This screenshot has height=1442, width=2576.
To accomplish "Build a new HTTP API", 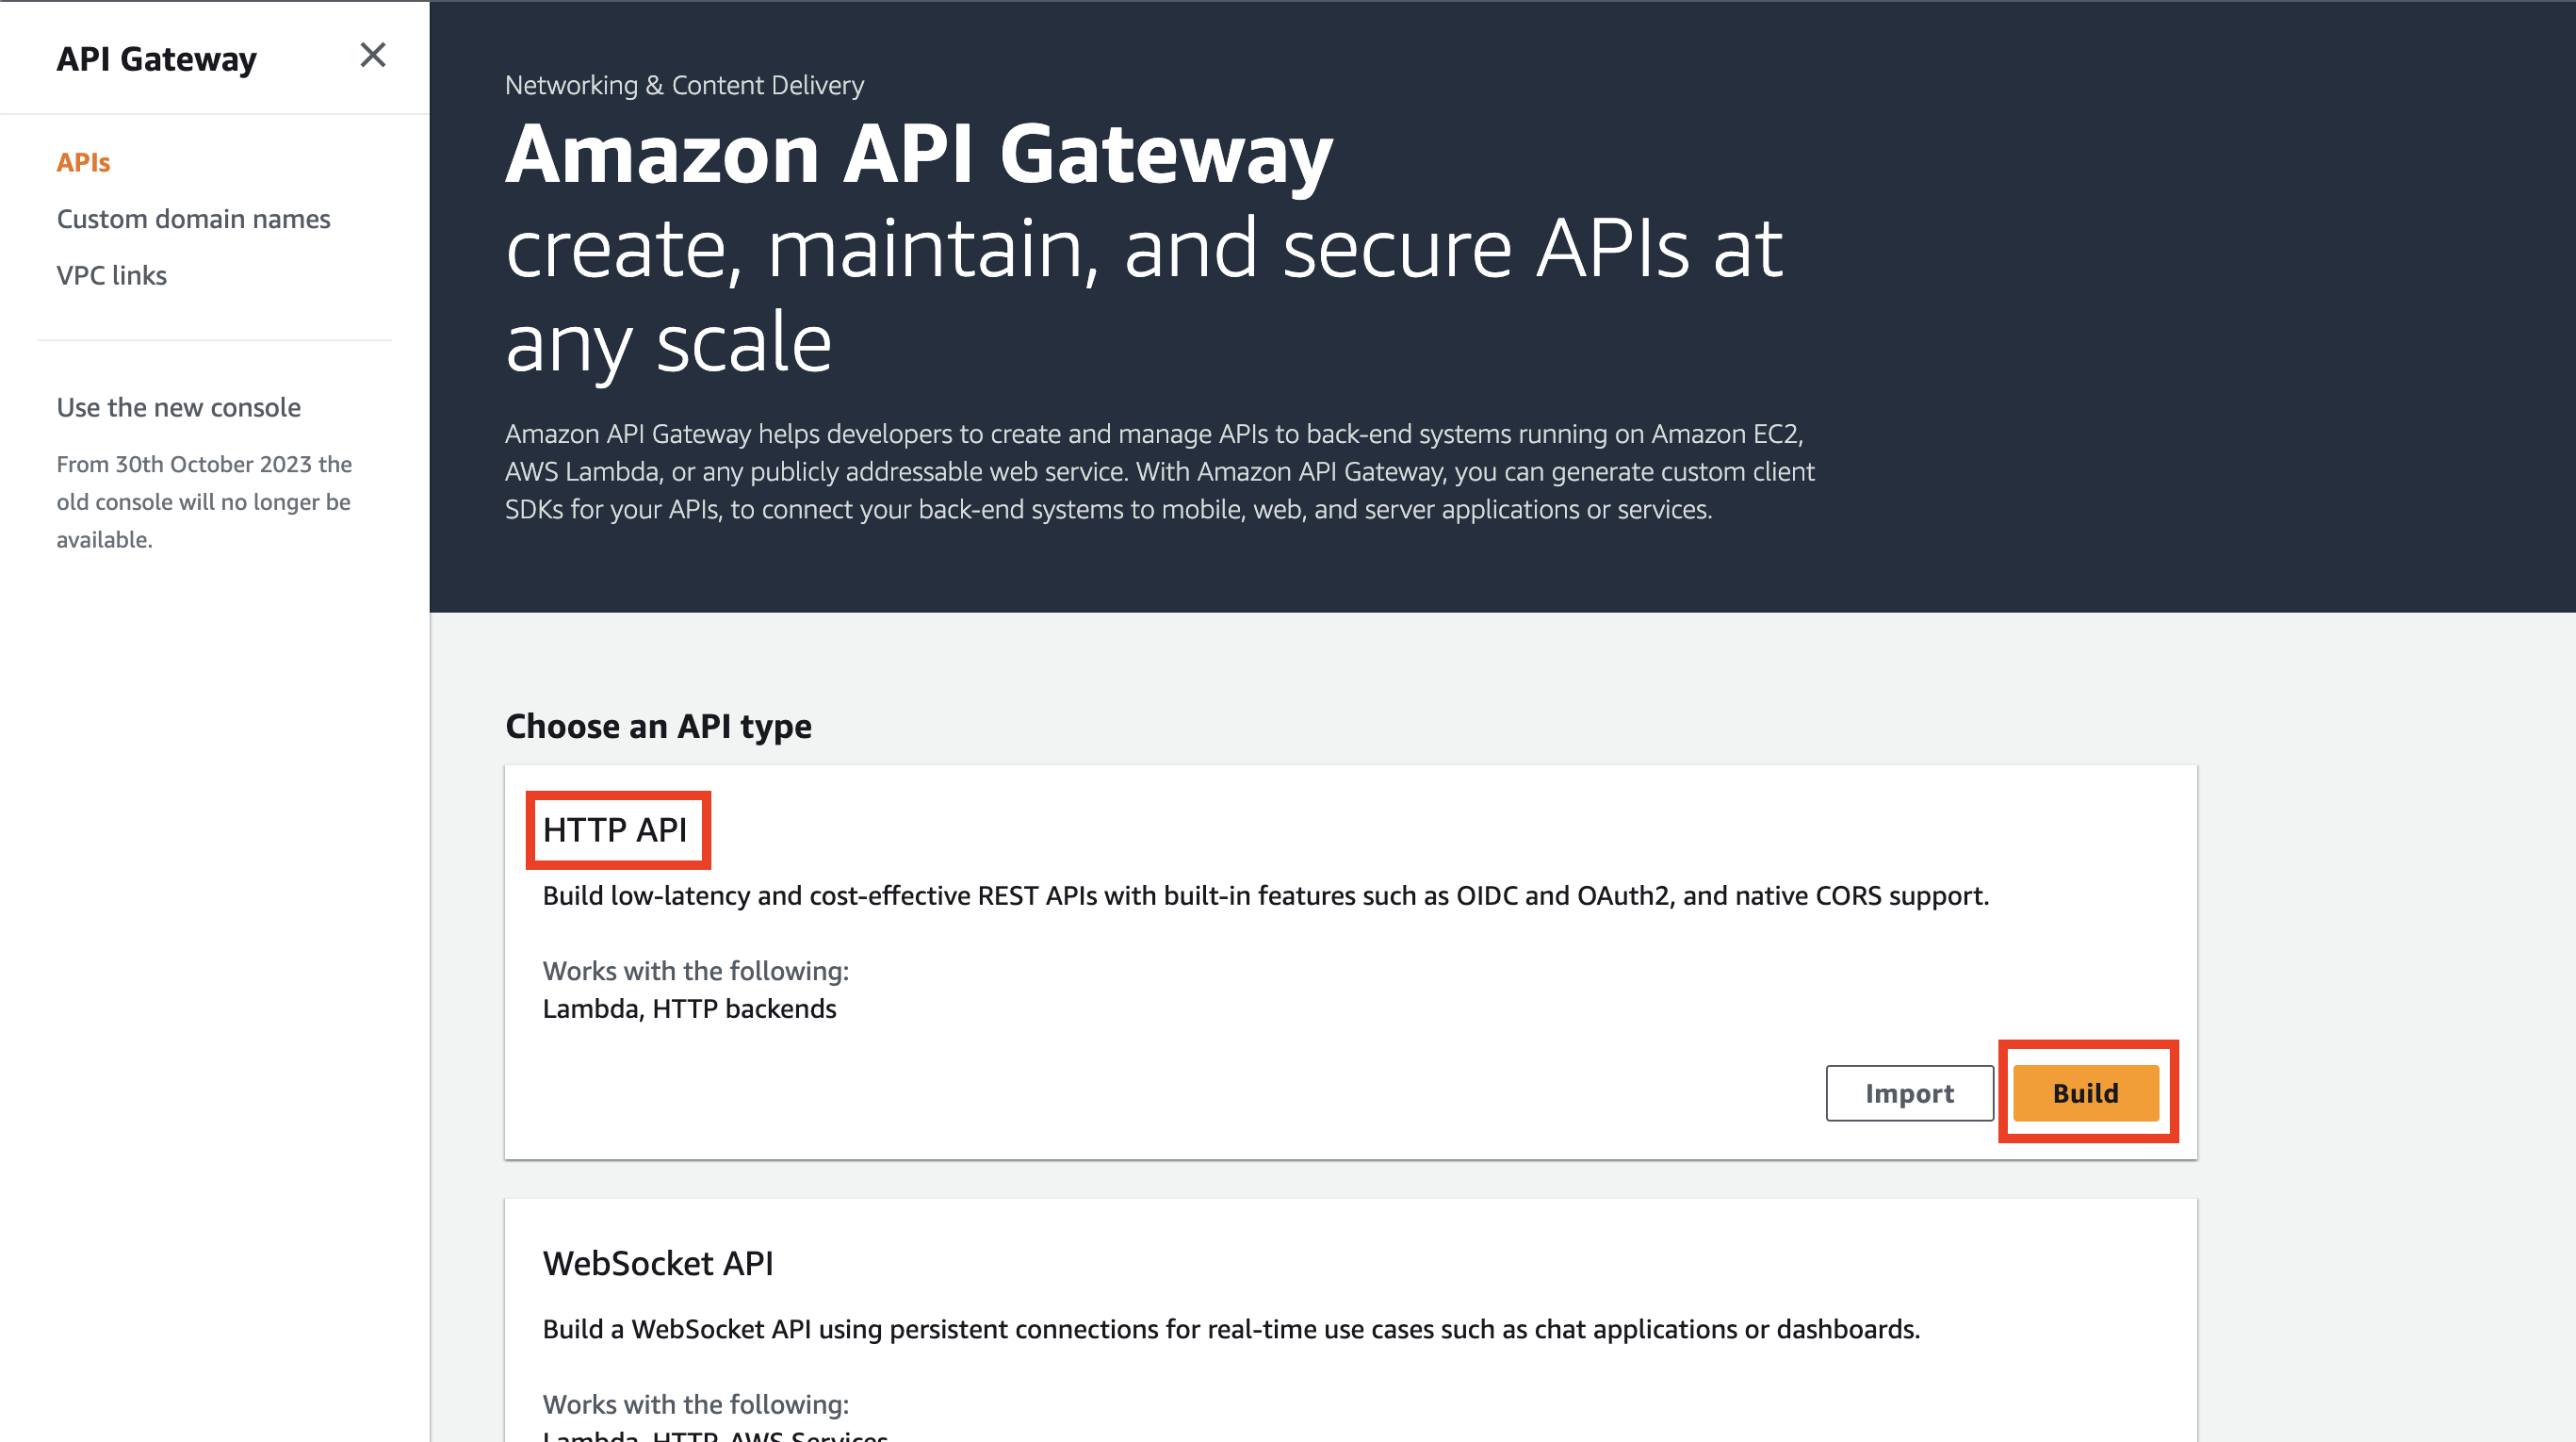I will [2085, 1092].
